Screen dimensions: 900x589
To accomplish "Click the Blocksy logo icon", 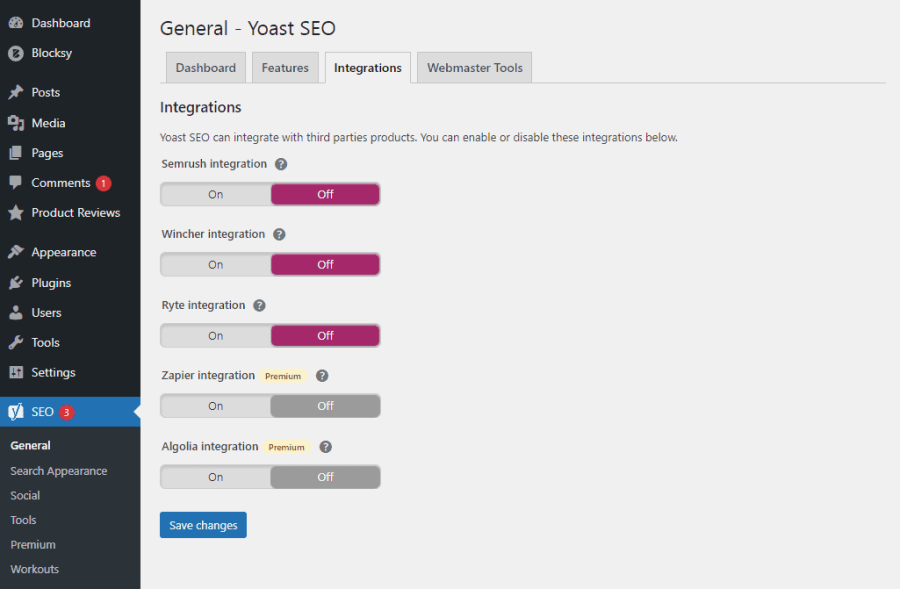I will coord(15,53).
